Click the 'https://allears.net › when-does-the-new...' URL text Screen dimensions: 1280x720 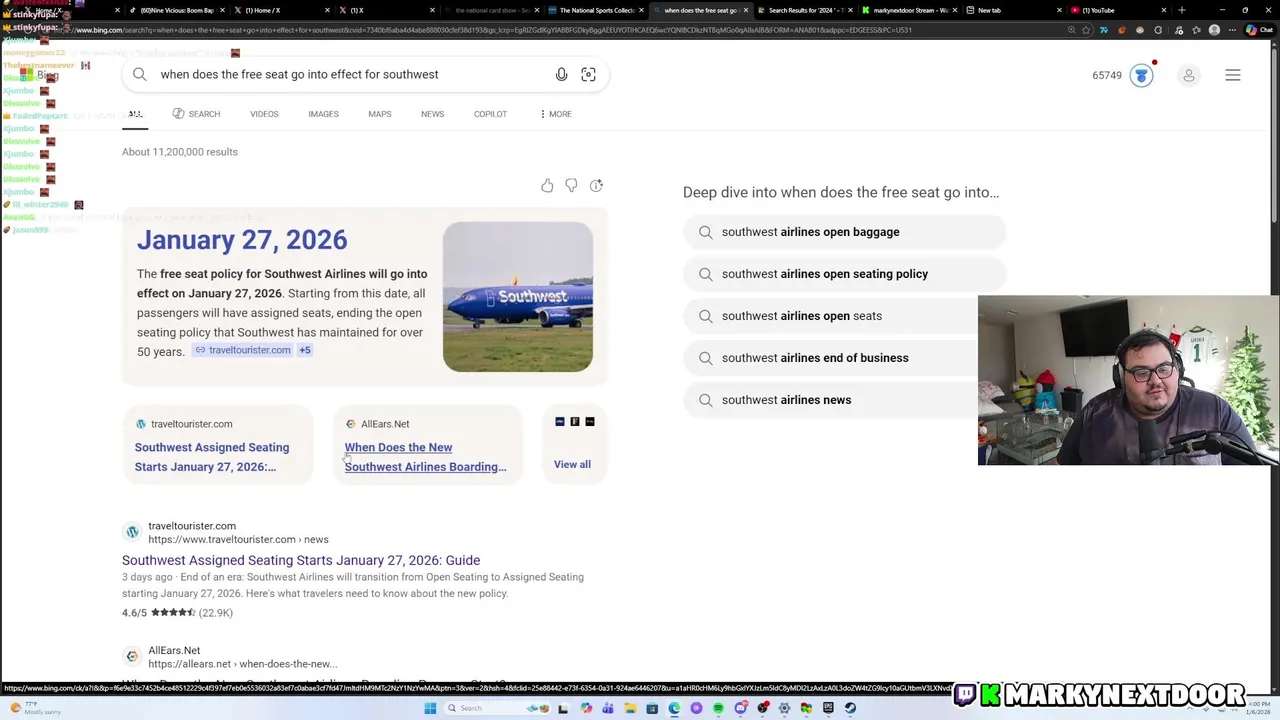243,664
